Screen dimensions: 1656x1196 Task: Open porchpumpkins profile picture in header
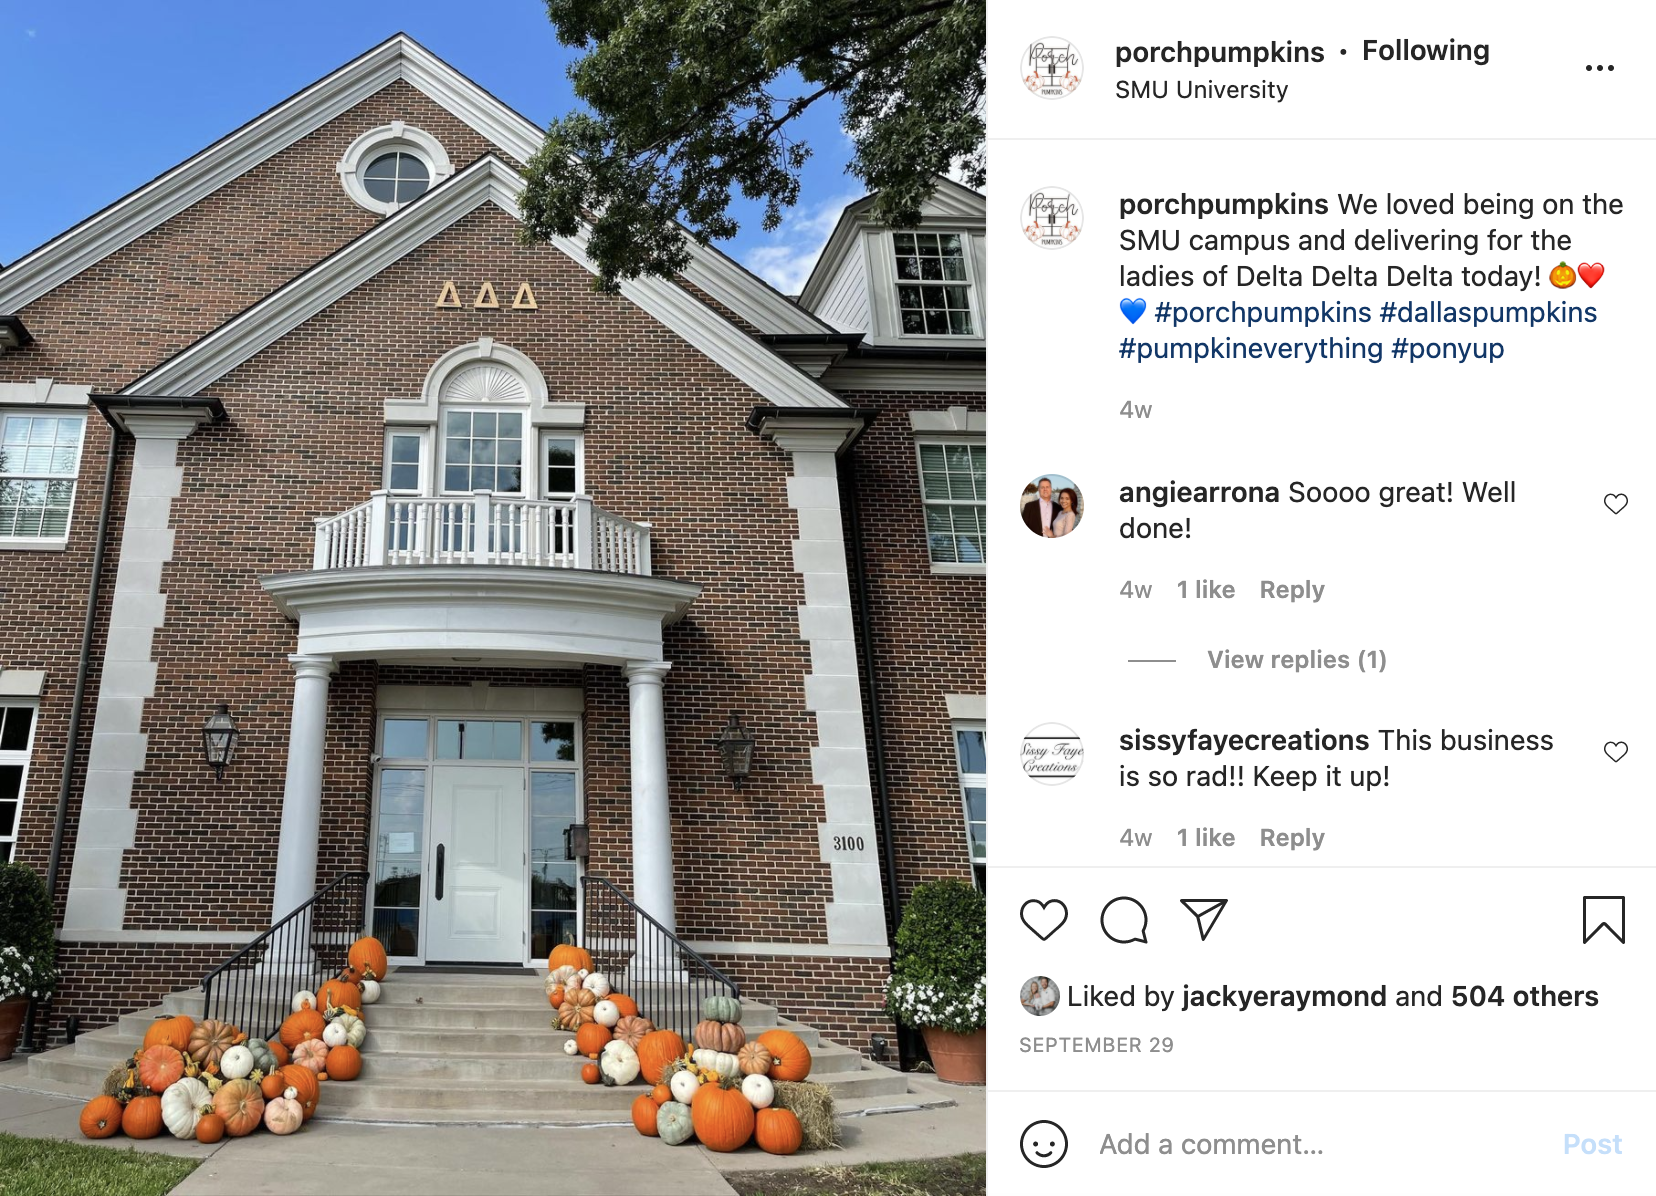click(1051, 68)
